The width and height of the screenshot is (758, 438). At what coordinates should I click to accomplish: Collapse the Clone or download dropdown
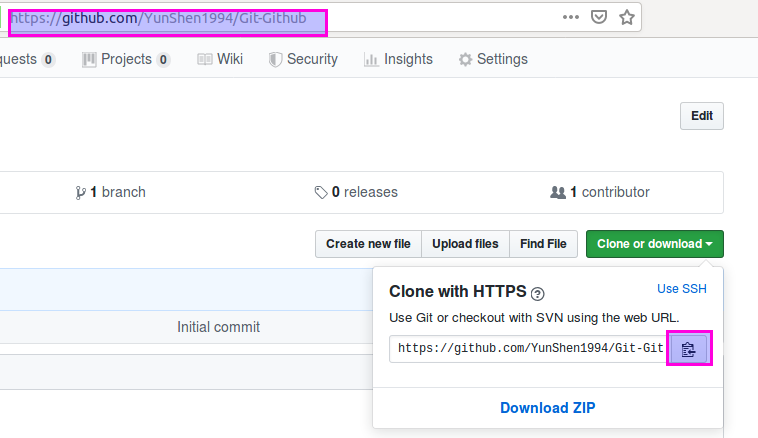click(x=655, y=244)
